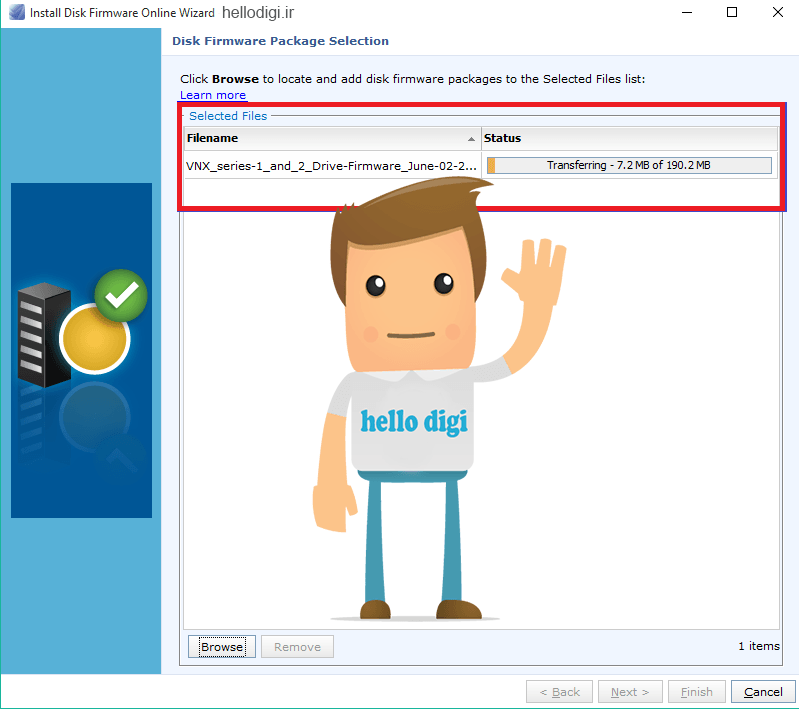Click the Transferring progress bar

pyautogui.click(x=629, y=165)
